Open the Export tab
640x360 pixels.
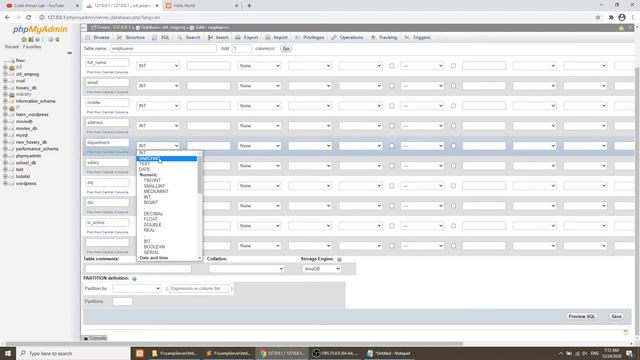tap(247, 38)
